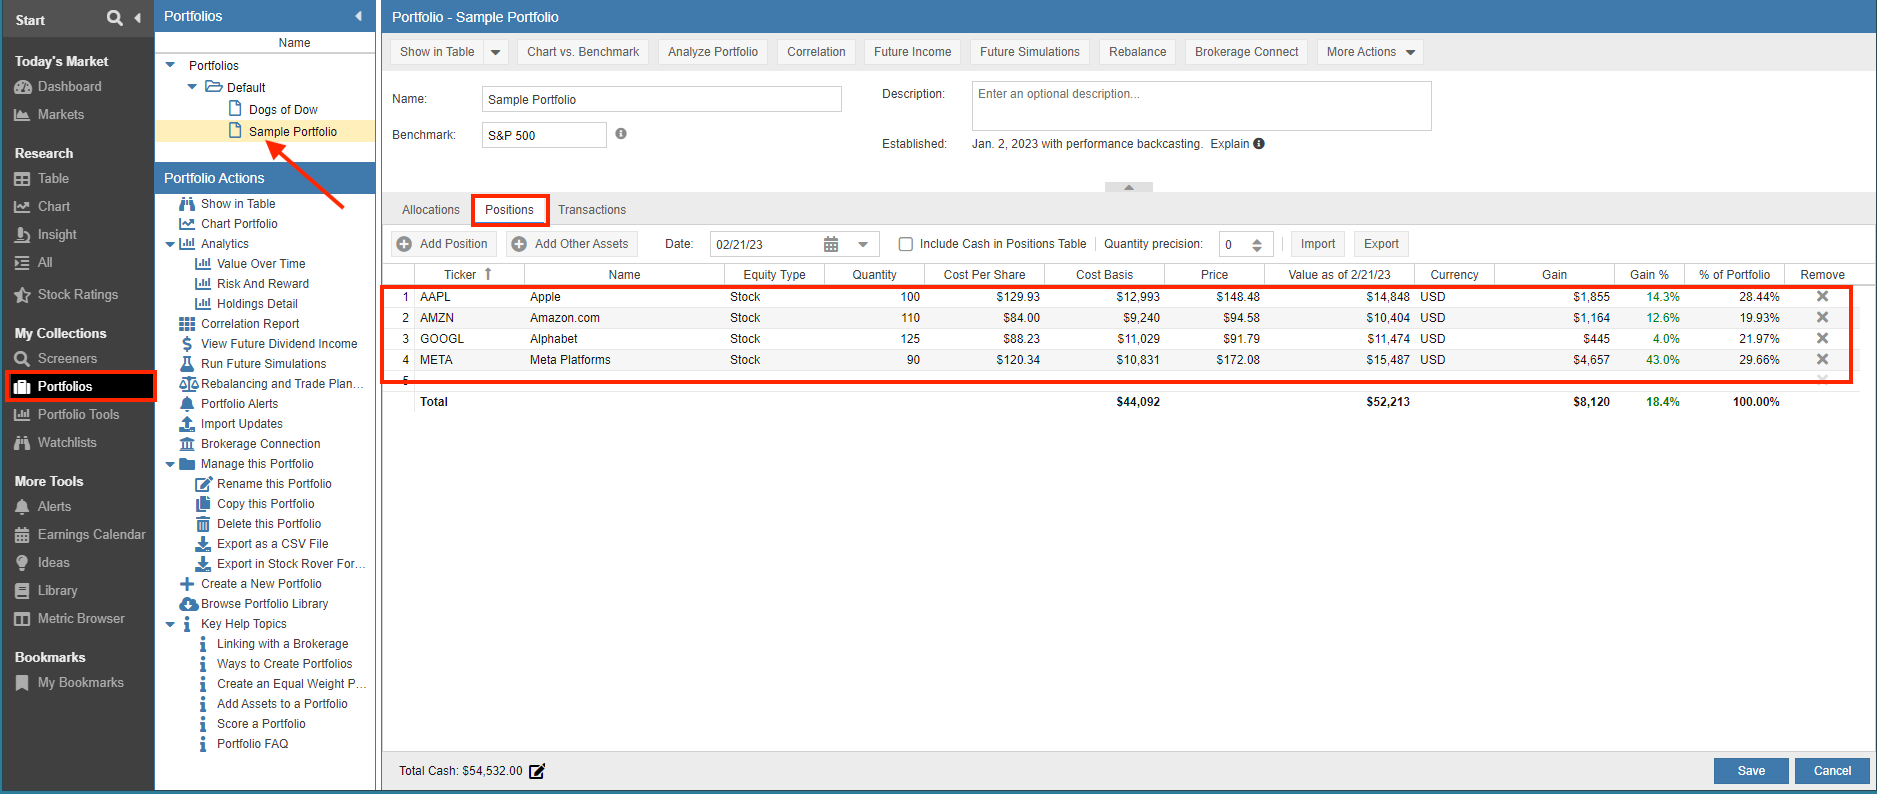Click info icon next to Explain
The image size is (1877, 794).
pos(1259,144)
